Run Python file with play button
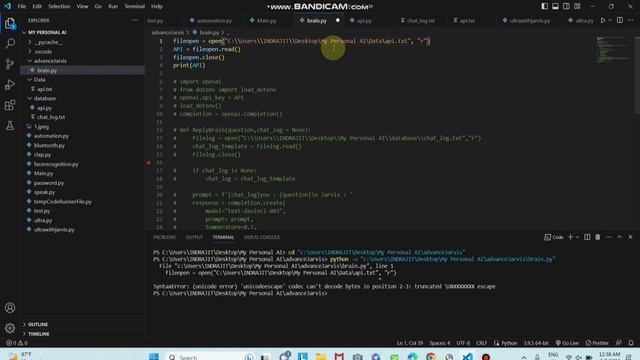The width and height of the screenshot is (640, 360). (602, 20)
